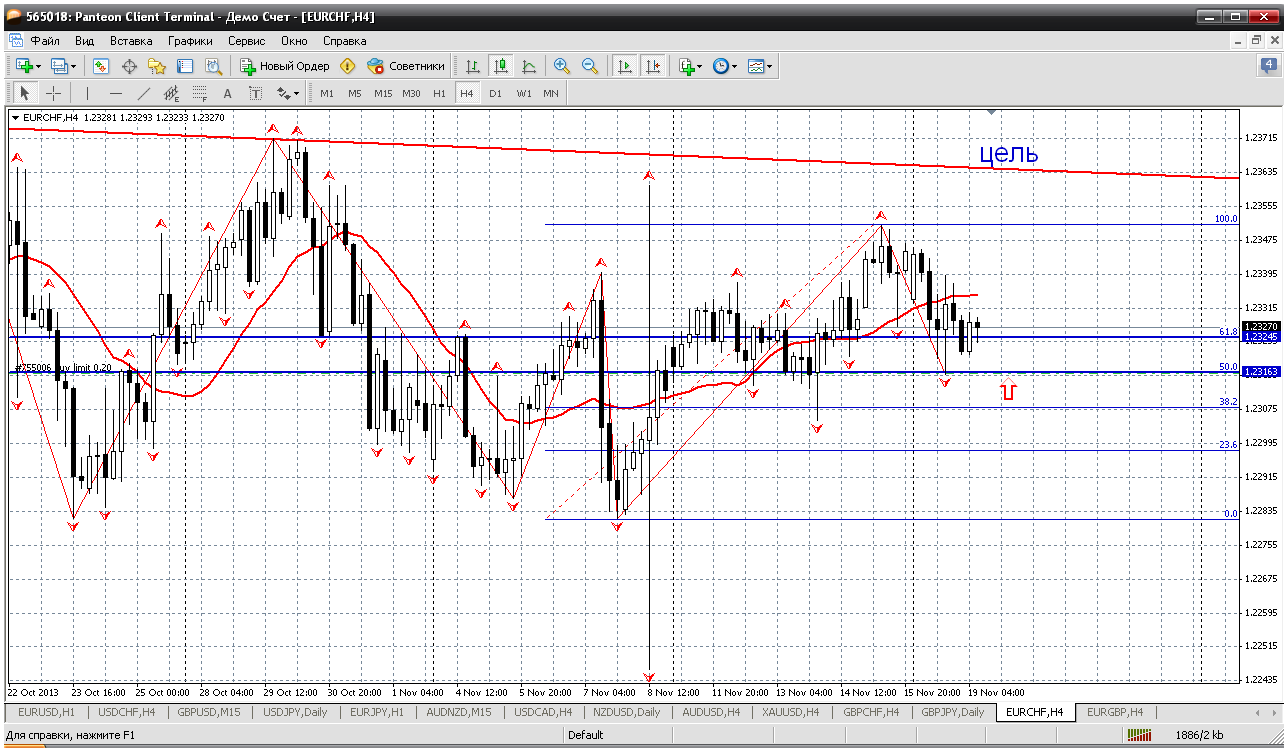Show the Market Watch window icon
The image size is (1288, 748).
click(101, 66)
